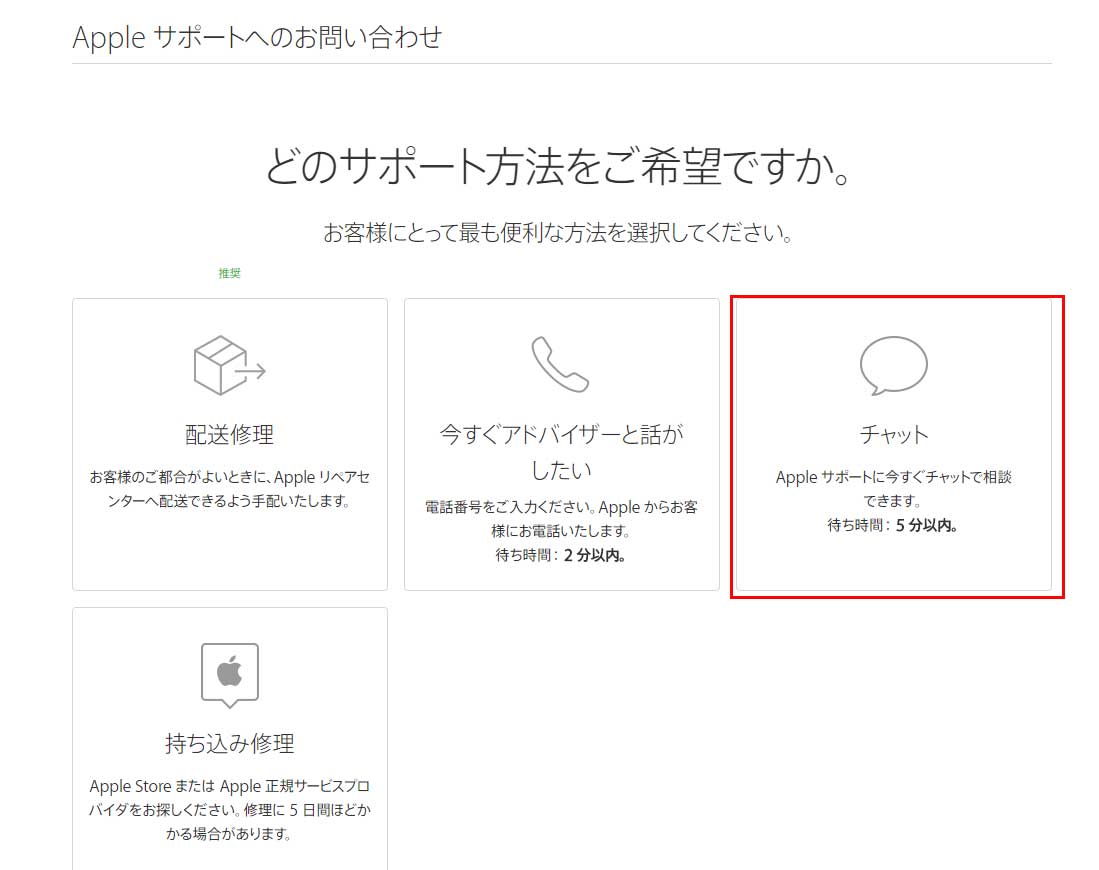Click the red-outlined chat card's empty bottom area
Screen dimensions: 1099x870
coord(893,565)
